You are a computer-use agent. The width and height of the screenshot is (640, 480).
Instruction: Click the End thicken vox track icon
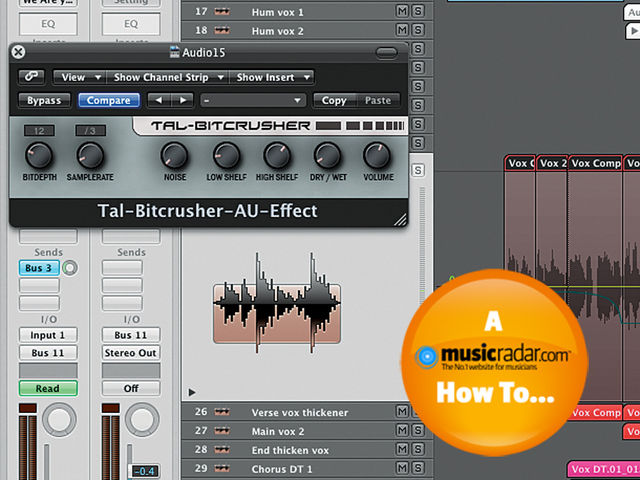coord(222,450)
